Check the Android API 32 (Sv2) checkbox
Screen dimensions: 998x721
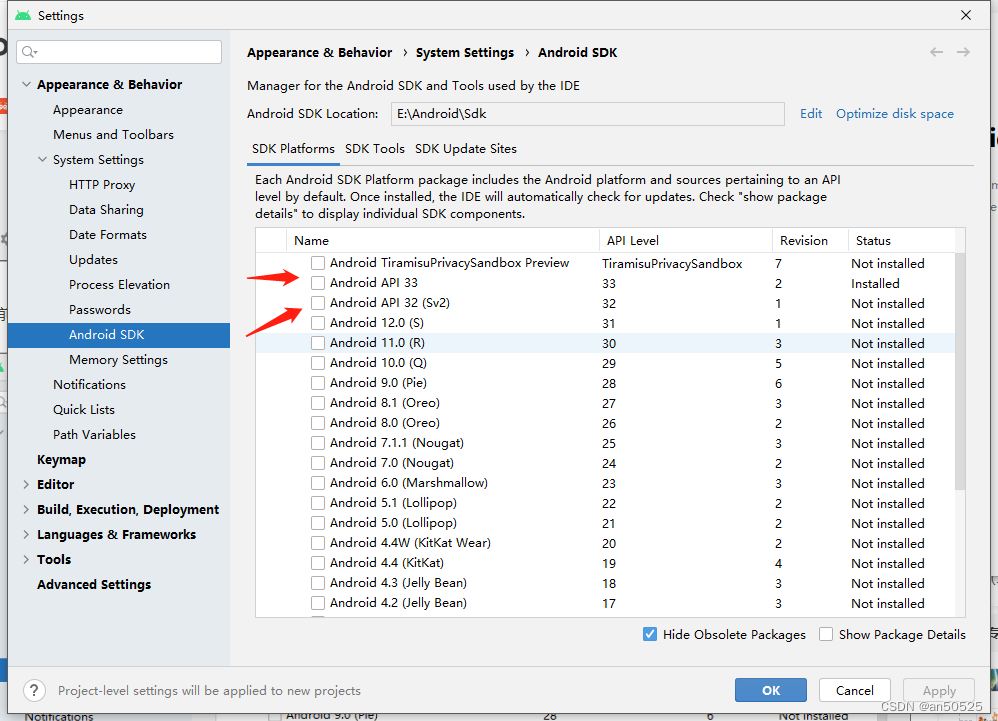318,303
